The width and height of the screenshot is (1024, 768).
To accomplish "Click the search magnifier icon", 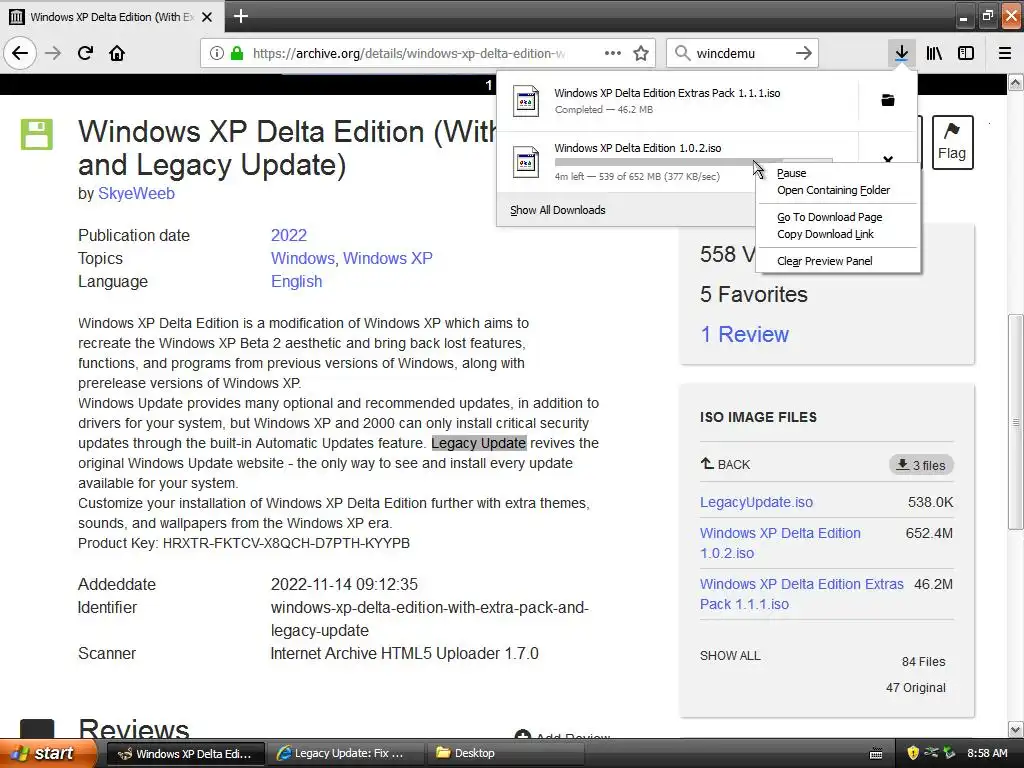I will [x=682, y=53].
